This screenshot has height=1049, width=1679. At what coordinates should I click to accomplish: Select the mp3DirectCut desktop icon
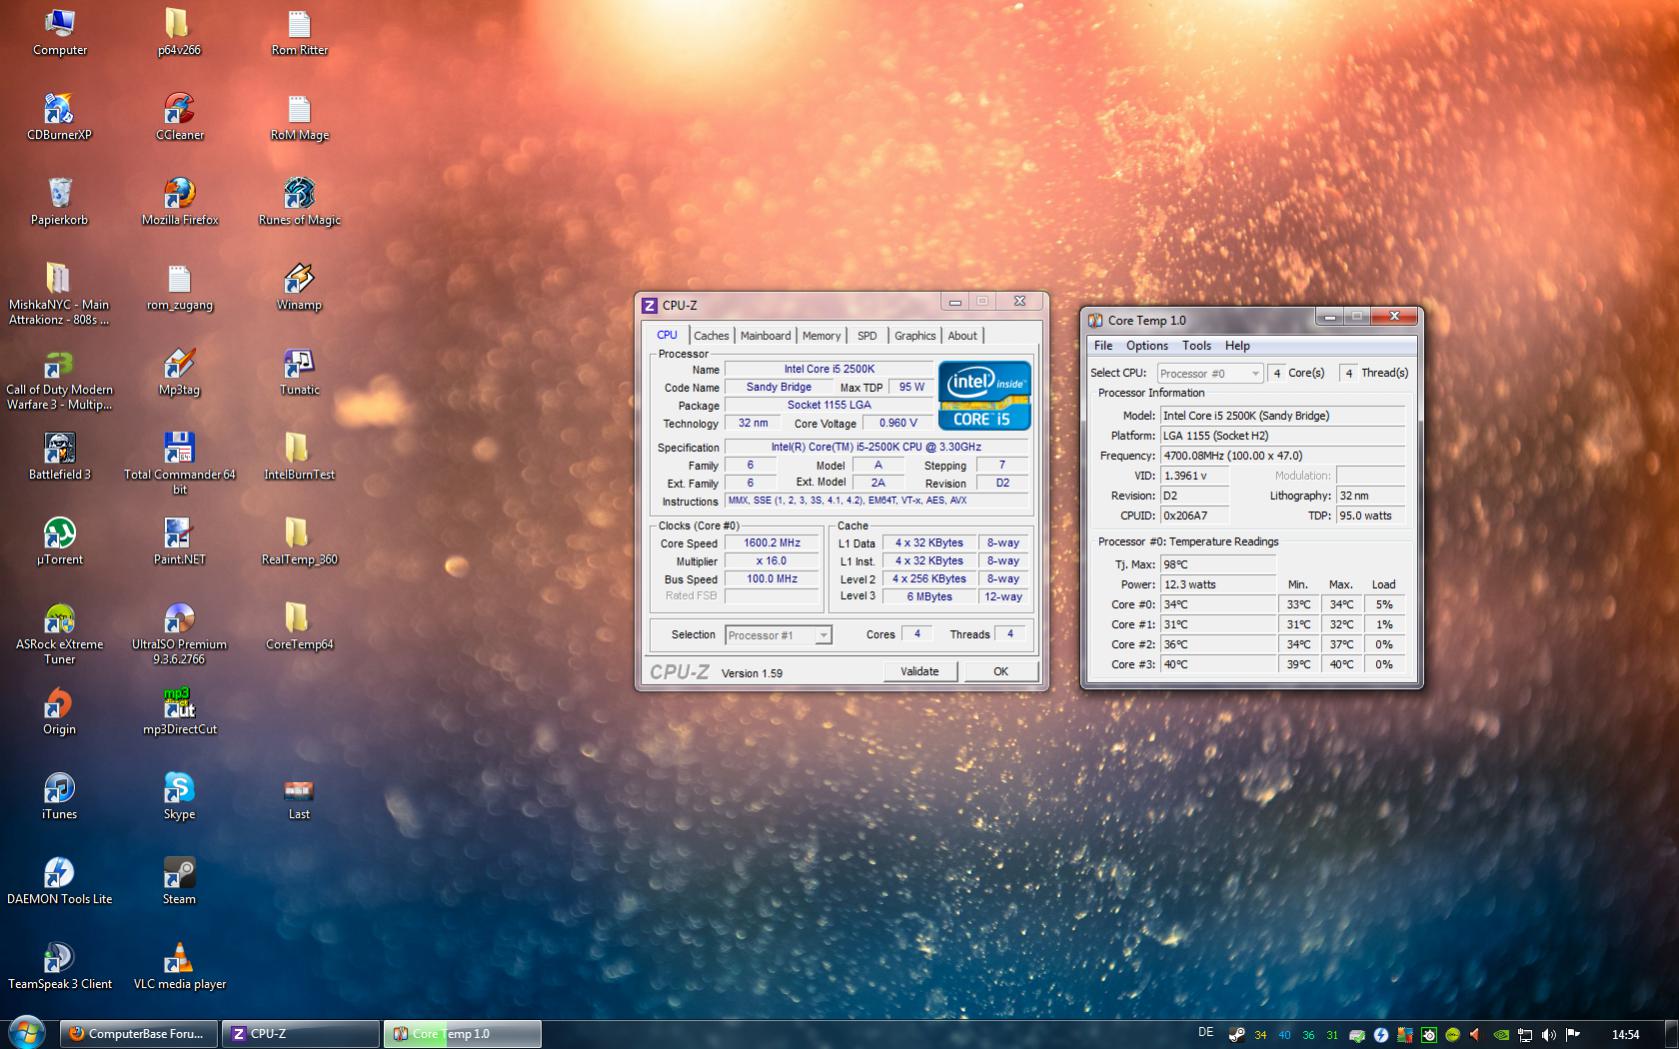(179, 712)
